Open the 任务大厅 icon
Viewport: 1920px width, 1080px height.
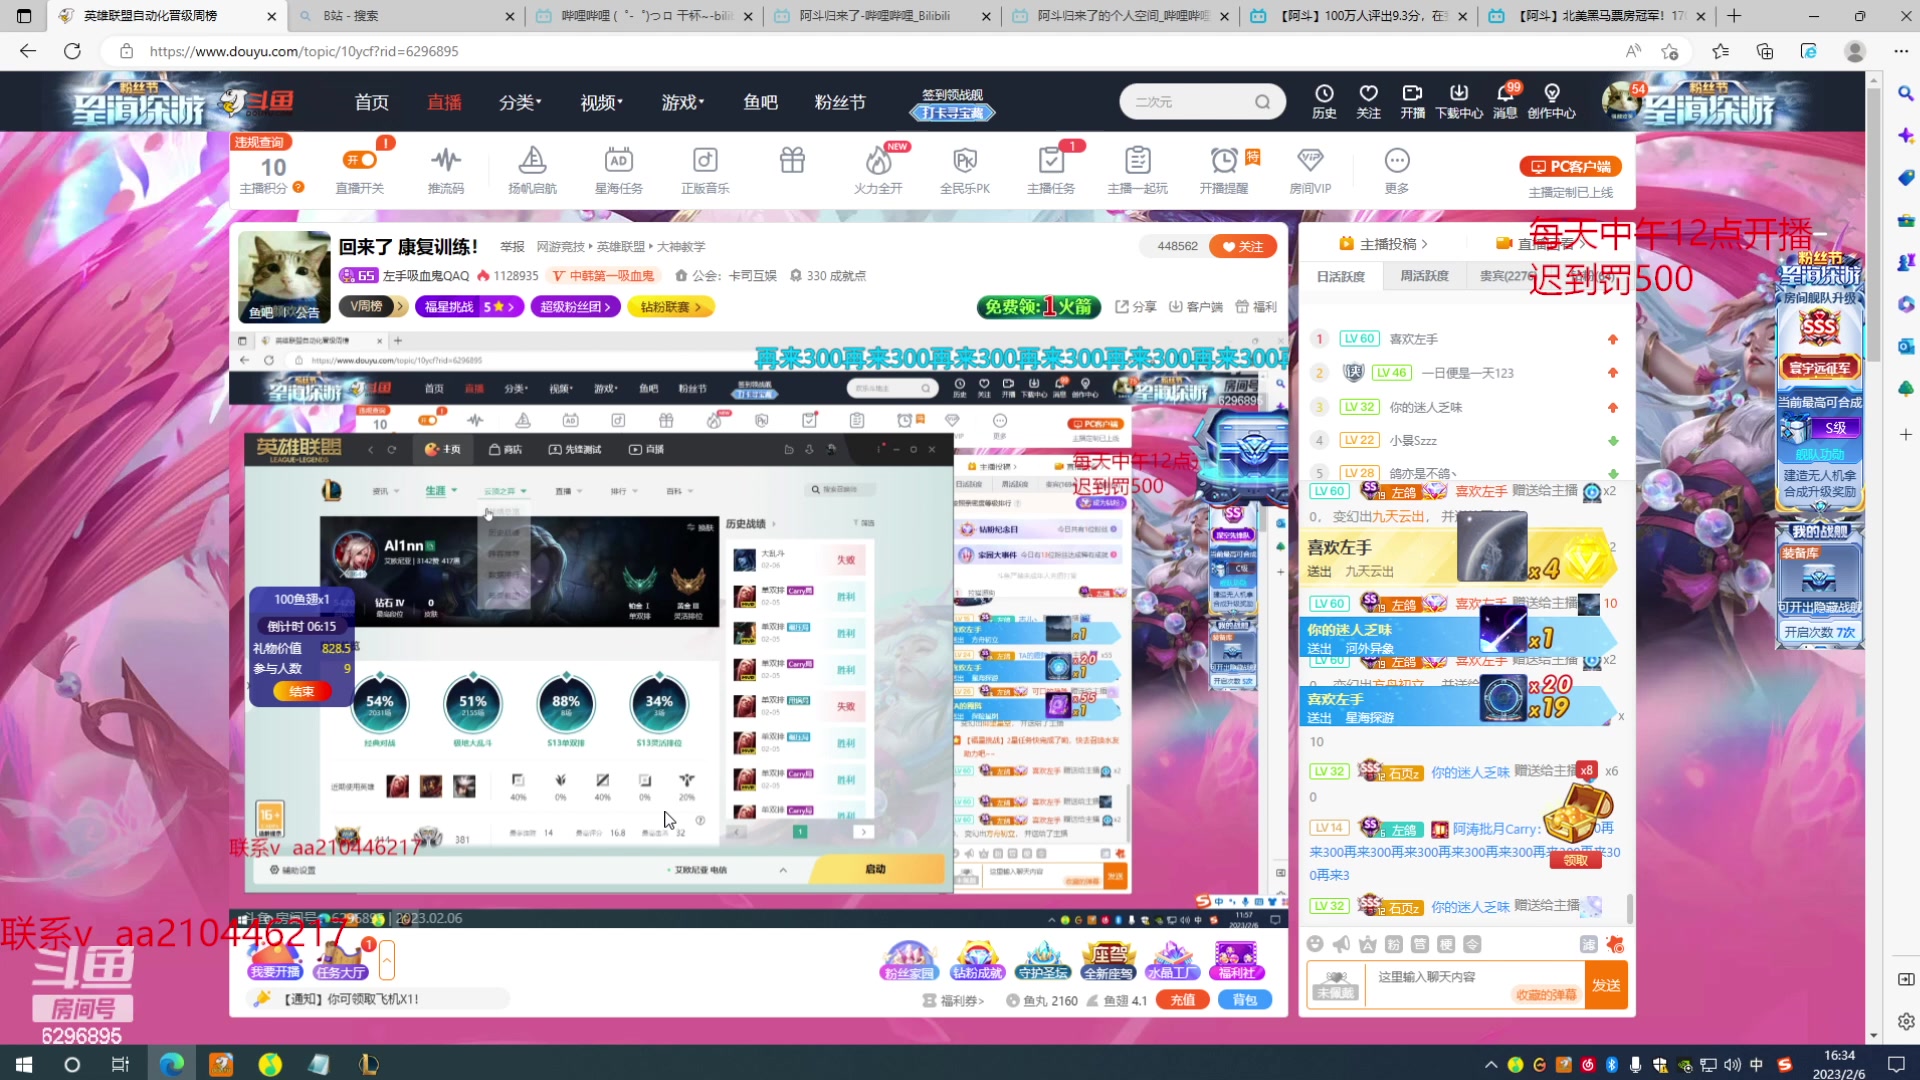coord(341,960)
